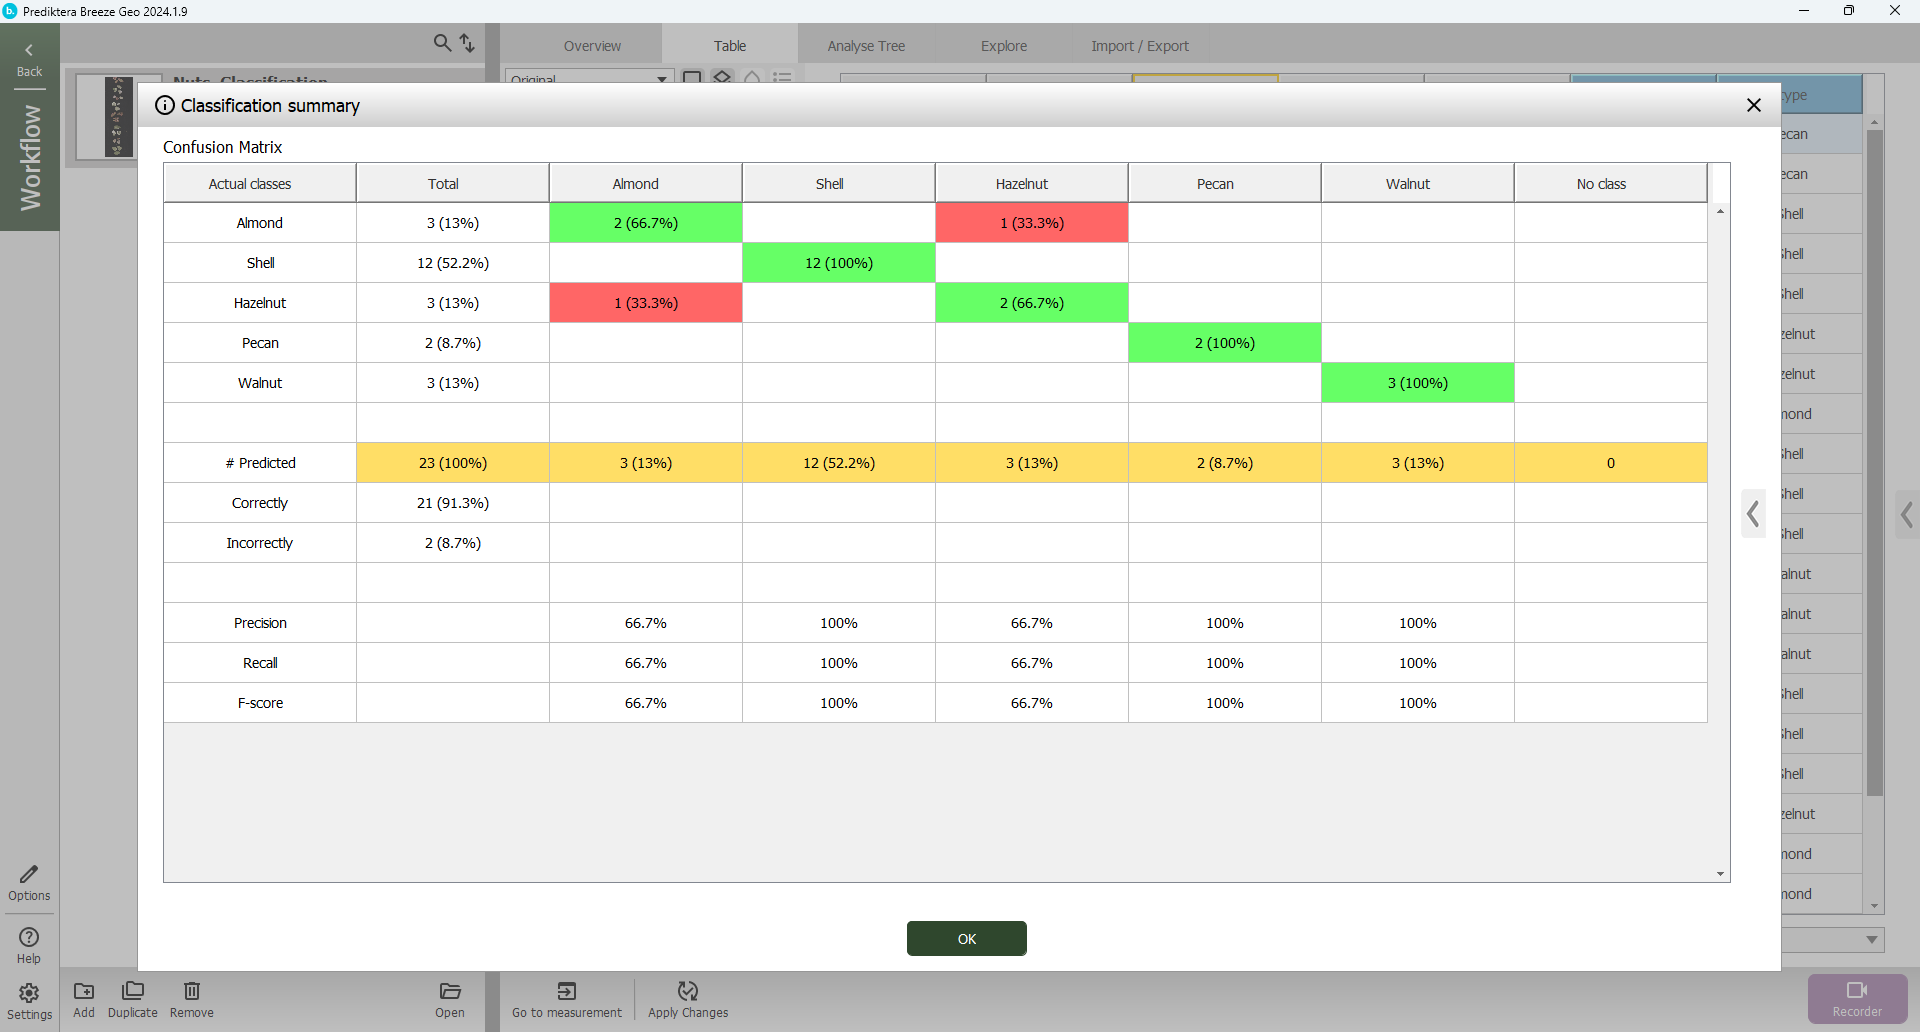The image size is (1920, 1032).
Task: Click the search magnifier icon
Action: (442, 43)
